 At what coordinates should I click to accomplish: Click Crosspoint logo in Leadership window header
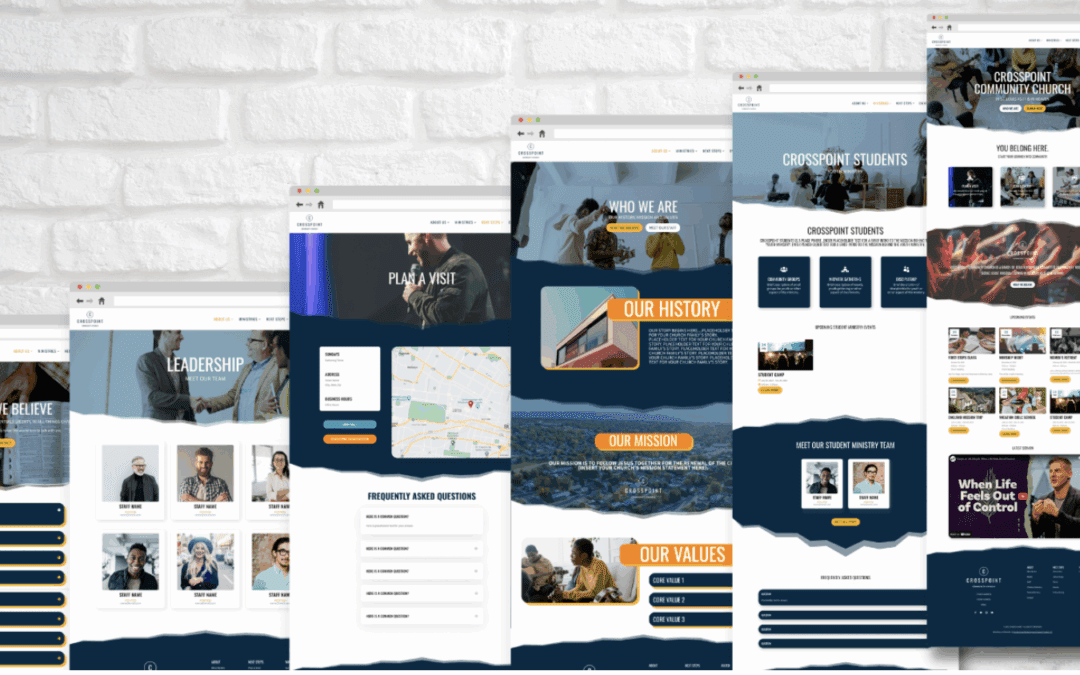click(90, 318)
